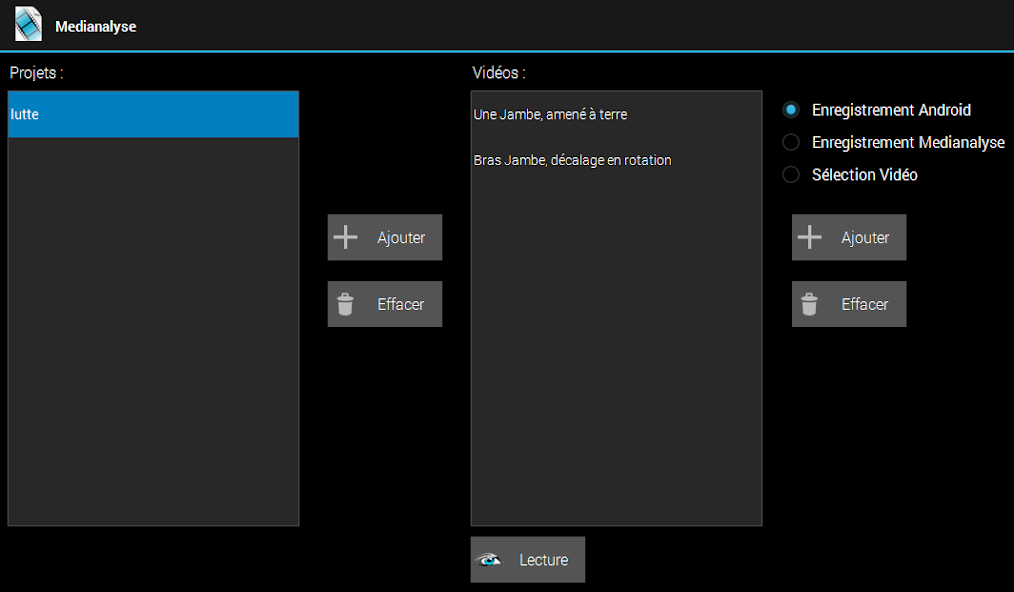Click the plus icon under the recording options

809,238
